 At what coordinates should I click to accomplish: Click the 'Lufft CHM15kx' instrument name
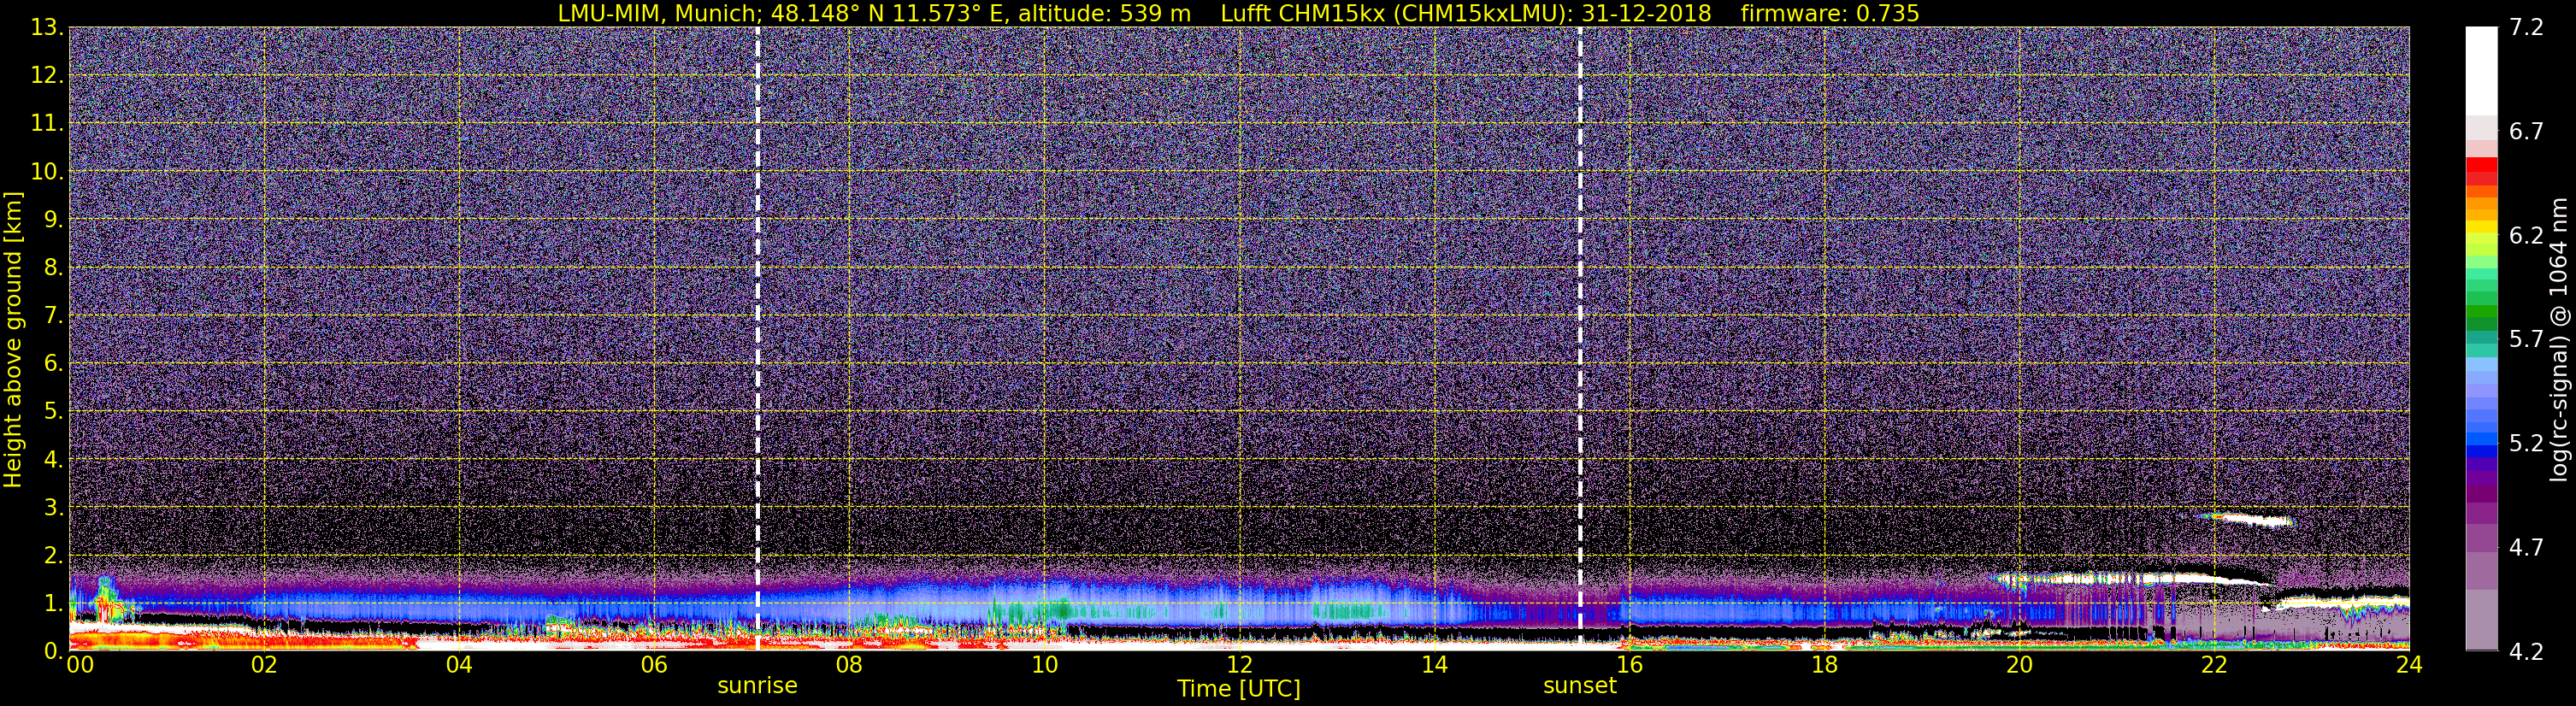(x=1302, y=13)
